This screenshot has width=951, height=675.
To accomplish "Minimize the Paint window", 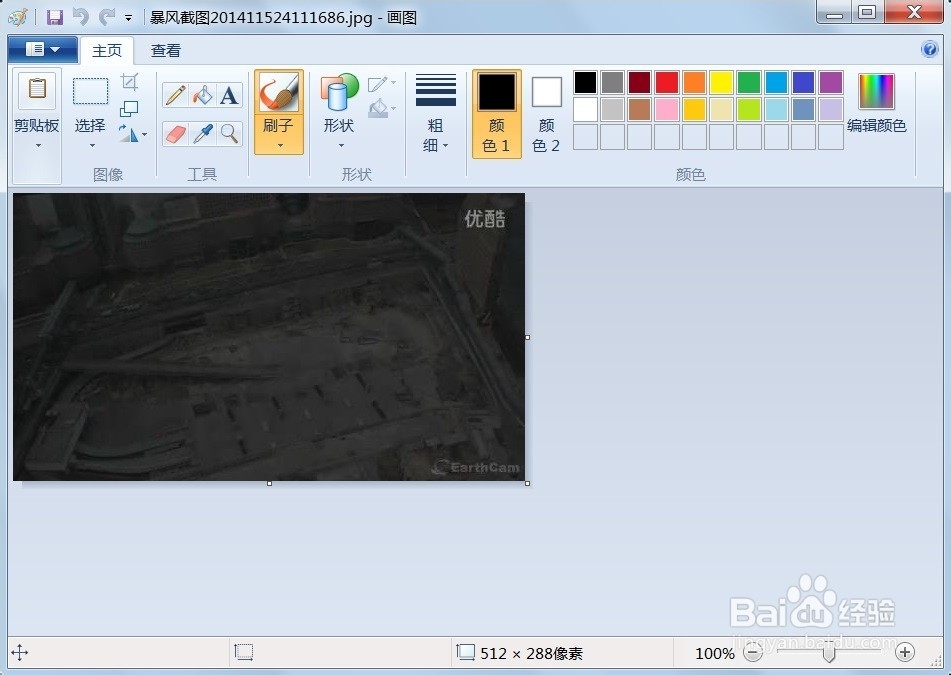I will (835, 12).
